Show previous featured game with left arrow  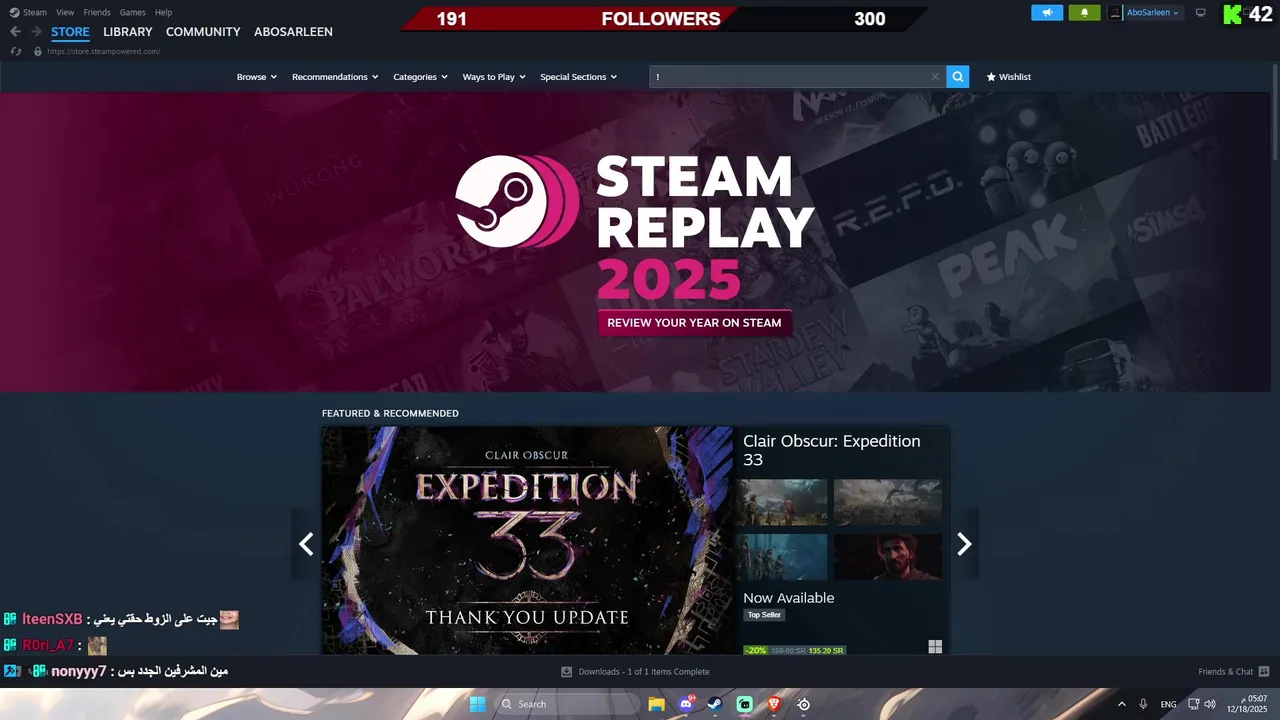(x=306, y=544)
